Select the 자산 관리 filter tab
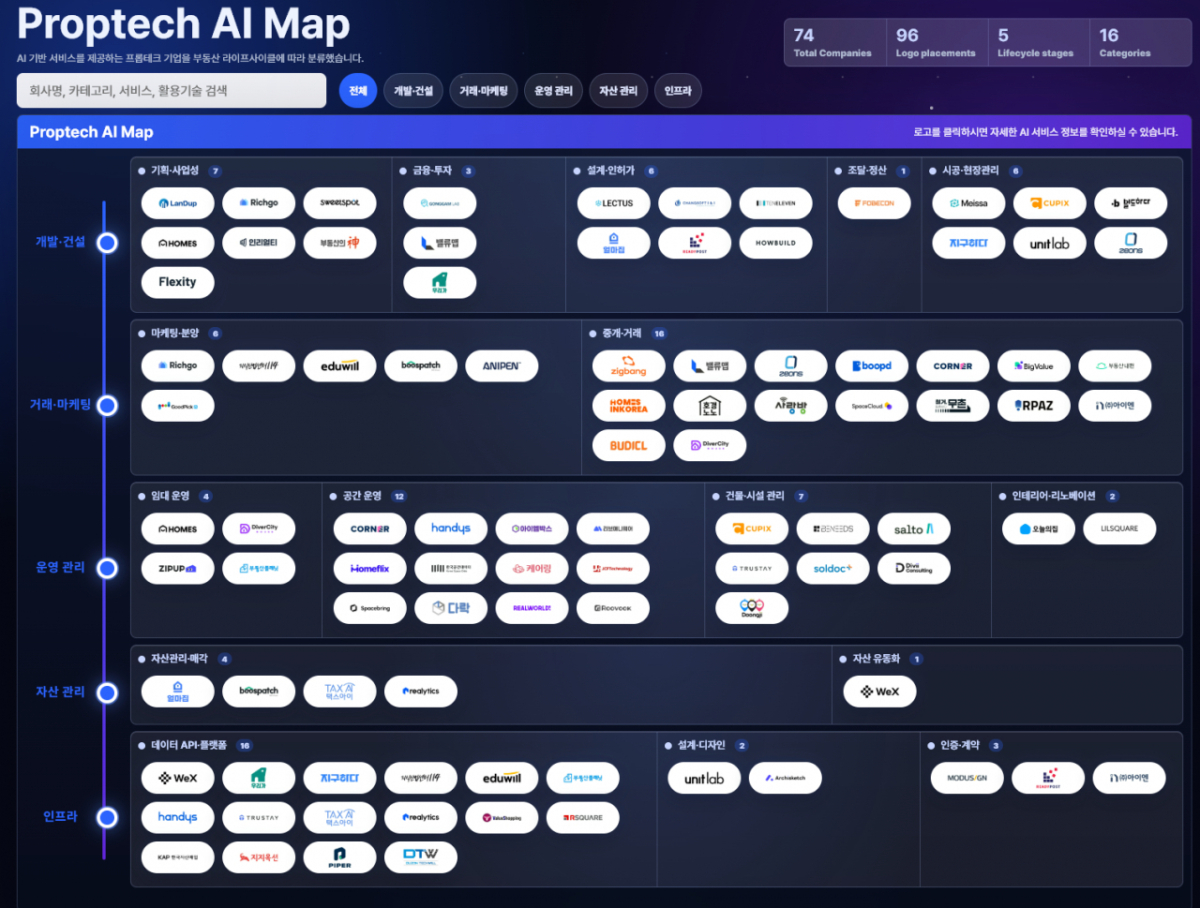The height and width of the screenshot is (908, 1200). pyautogui.click(x=618, y=91)
